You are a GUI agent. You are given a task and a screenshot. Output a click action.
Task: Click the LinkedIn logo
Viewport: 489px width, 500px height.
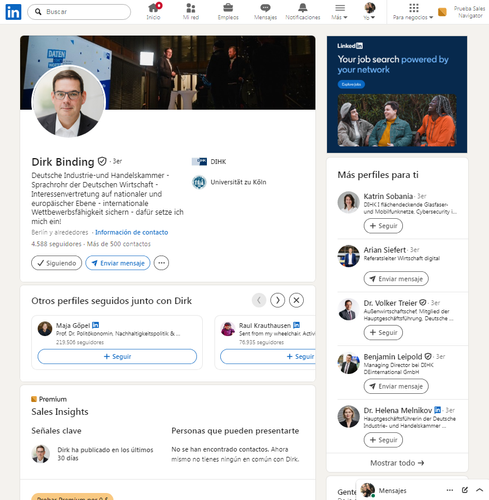13,12
